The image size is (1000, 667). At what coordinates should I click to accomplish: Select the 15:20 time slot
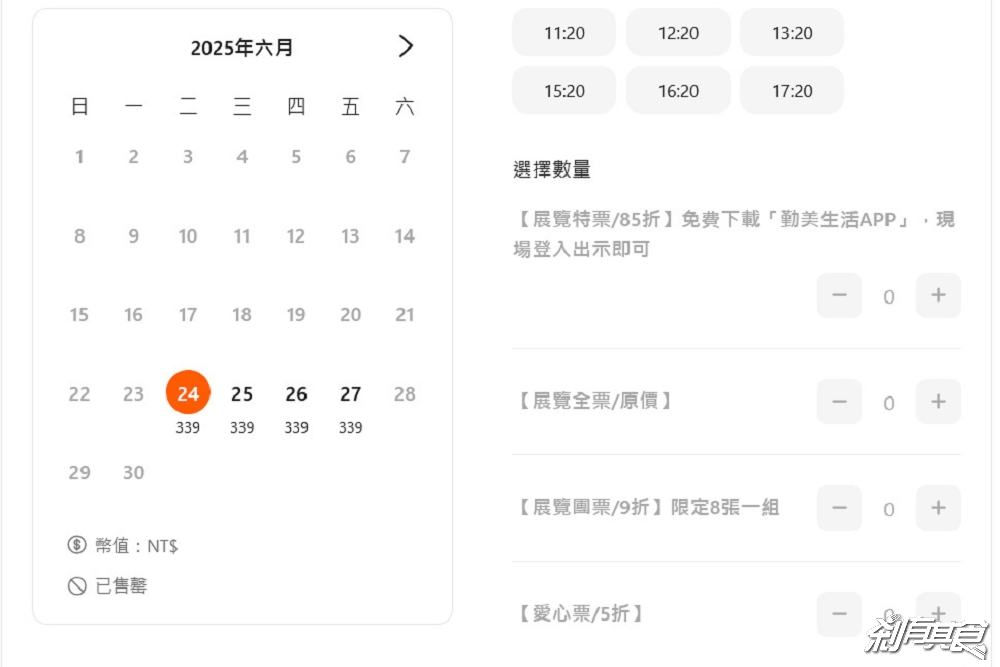pos(564,91)
